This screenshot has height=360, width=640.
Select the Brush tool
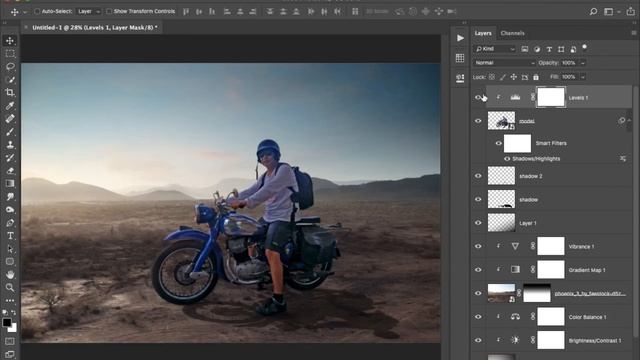10,132
